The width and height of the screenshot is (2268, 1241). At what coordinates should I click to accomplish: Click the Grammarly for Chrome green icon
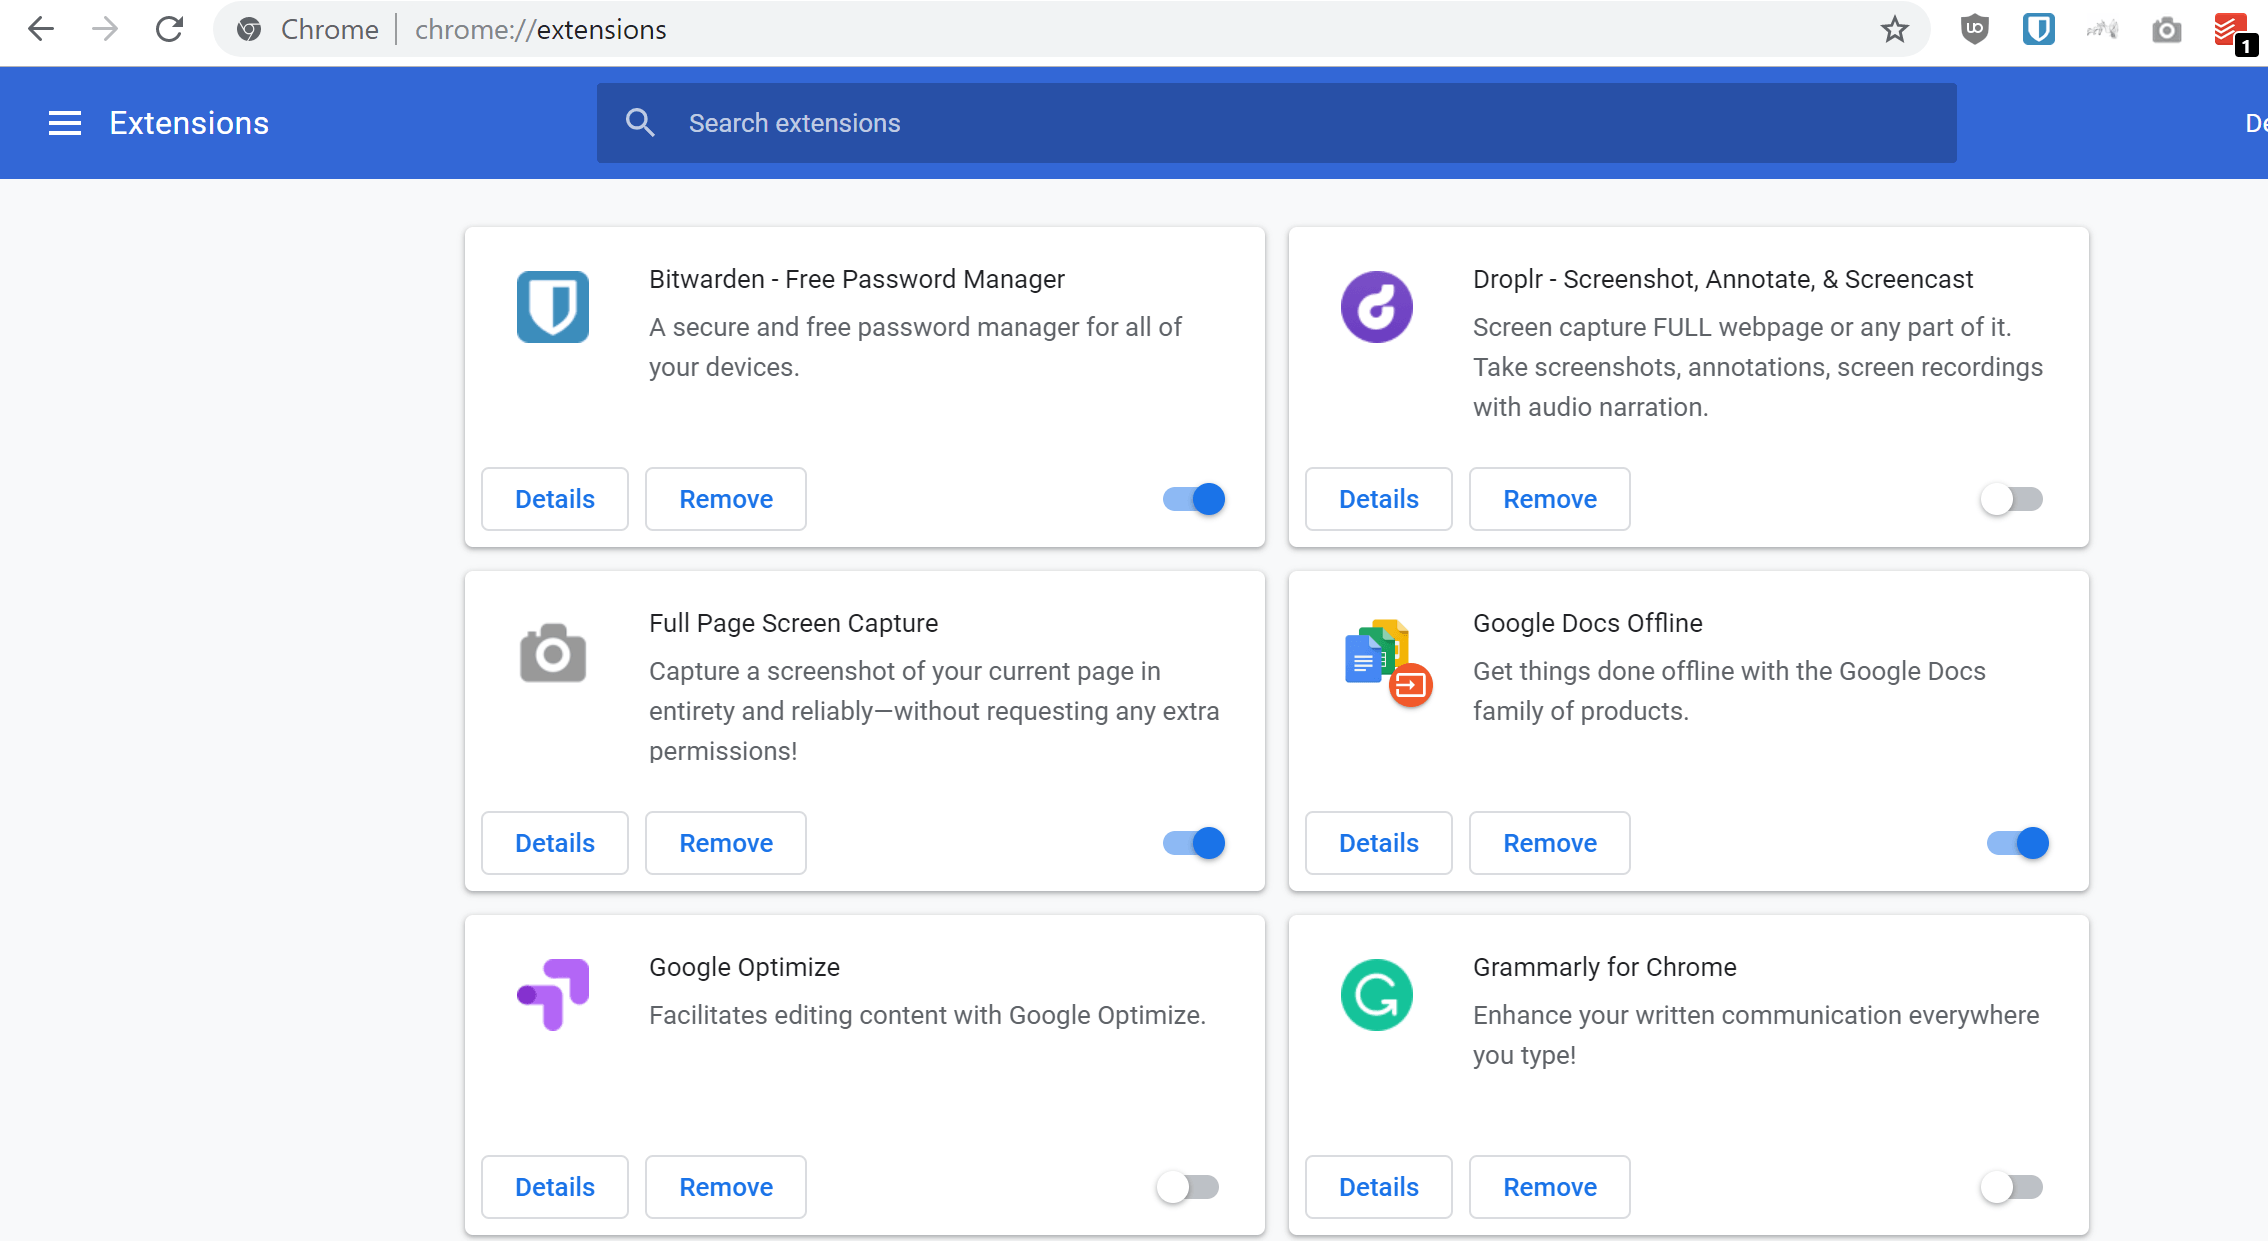point(1377,995)
